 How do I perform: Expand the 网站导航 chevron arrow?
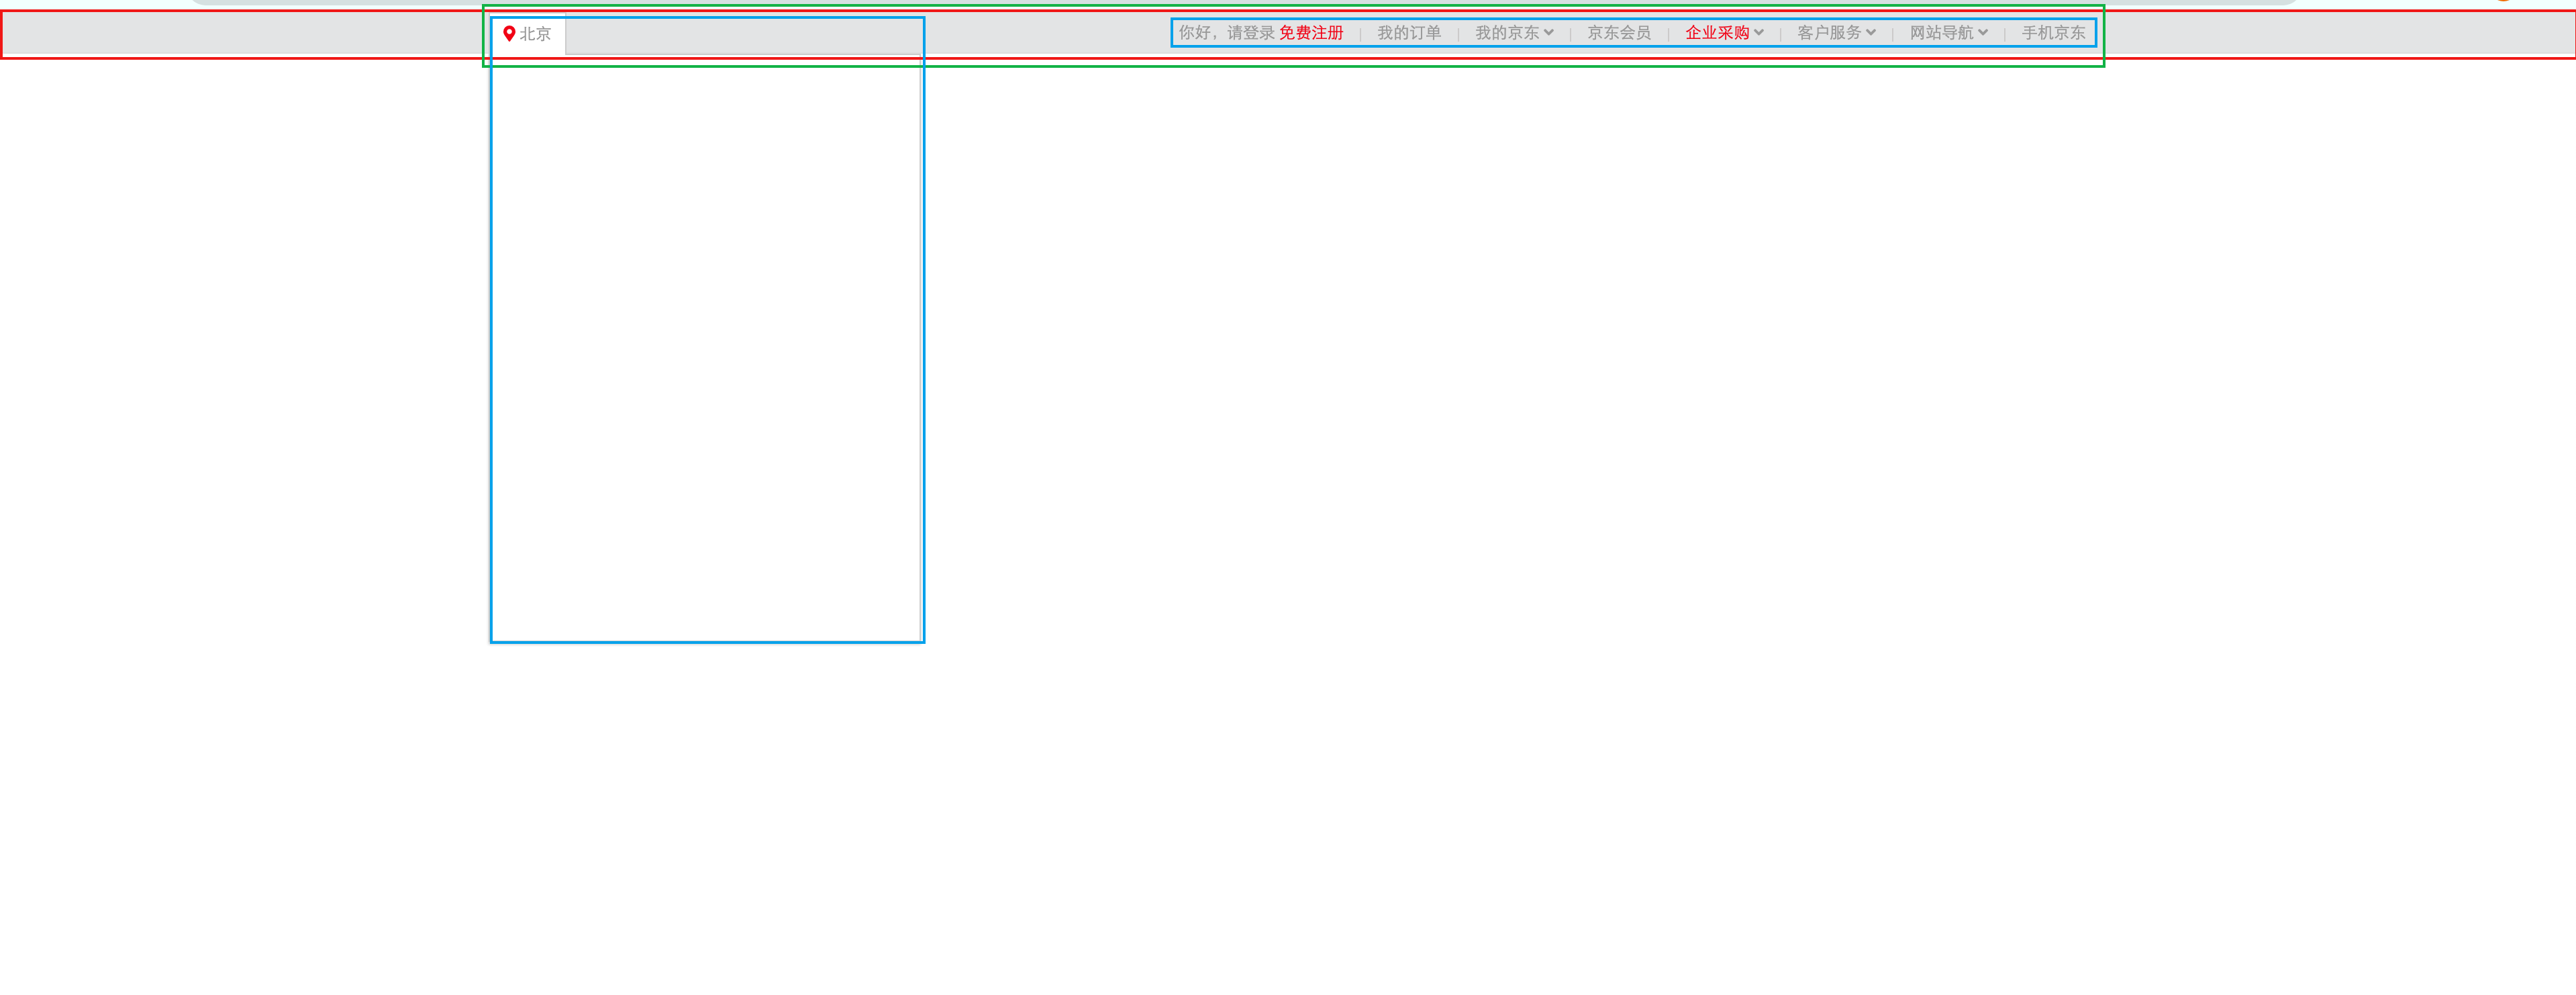1983,33
